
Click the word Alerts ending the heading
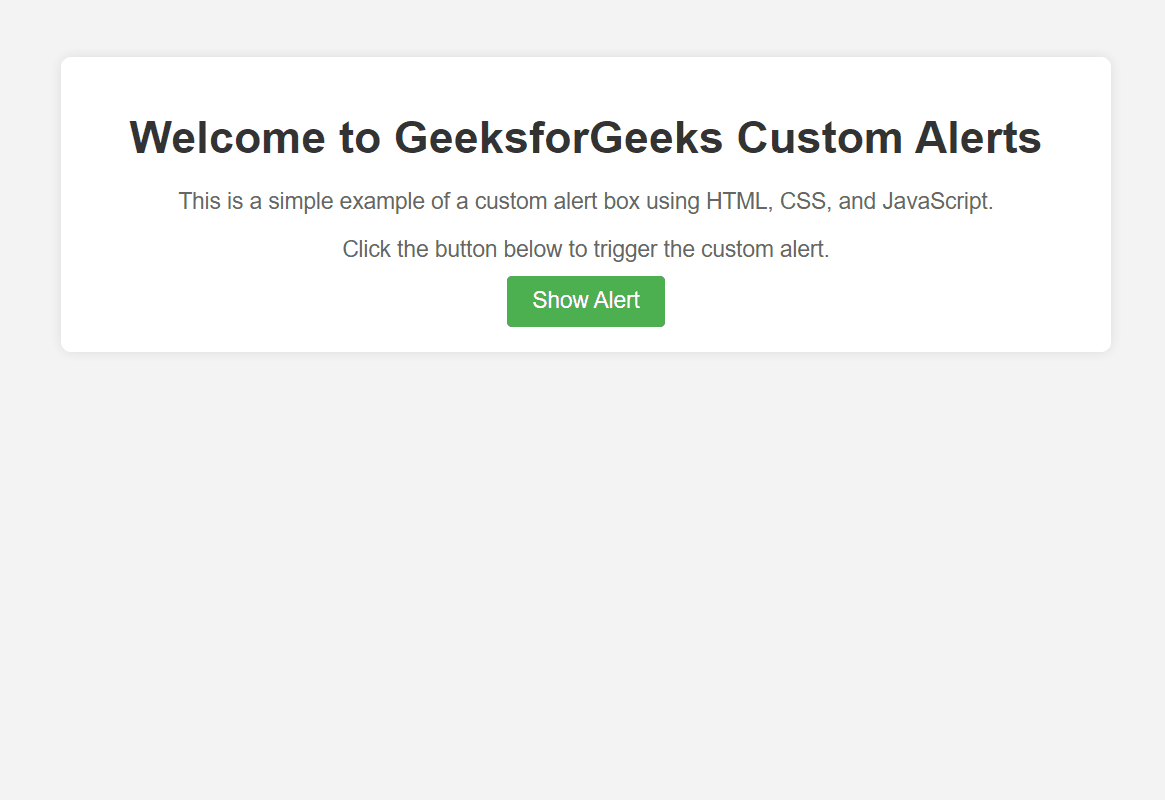coord(978,137)
